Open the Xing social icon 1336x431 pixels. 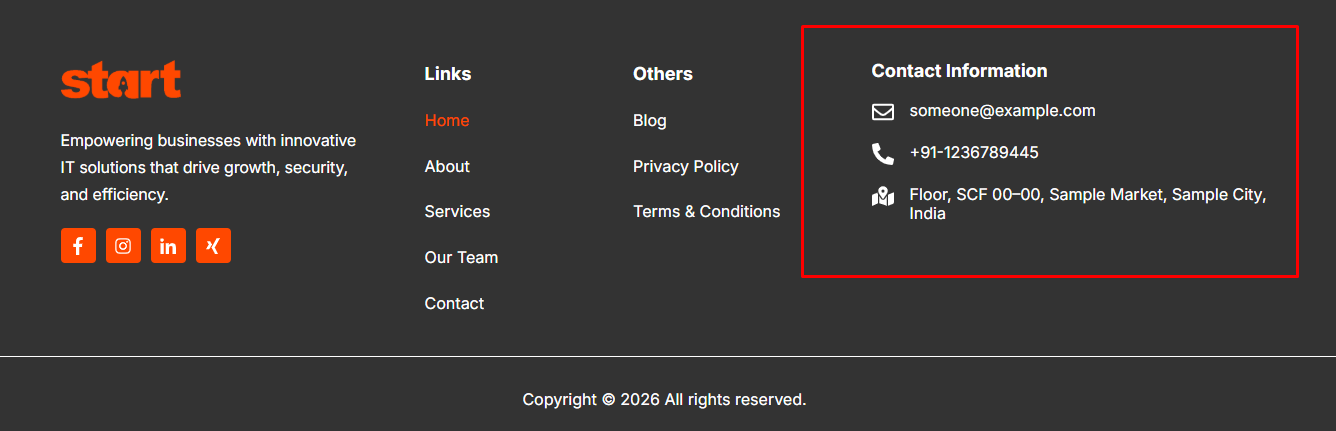[x=213, y=246]
